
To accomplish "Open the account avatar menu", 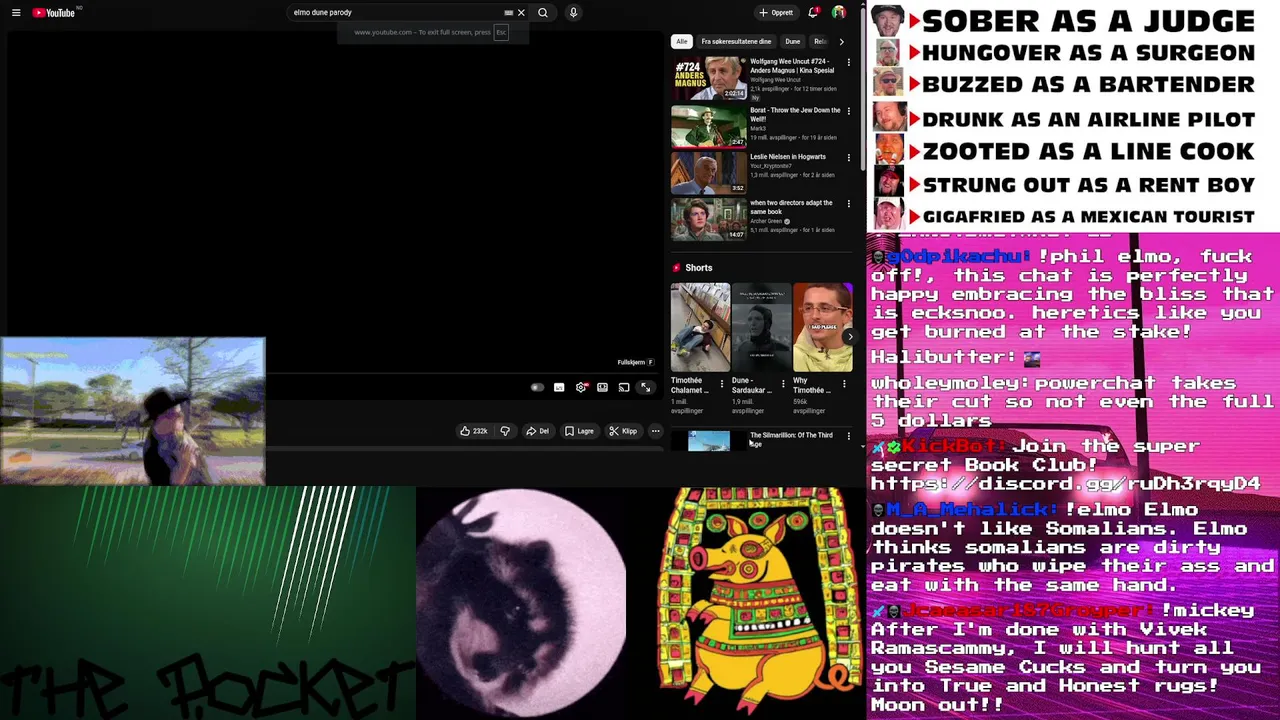I will (839, 13).
